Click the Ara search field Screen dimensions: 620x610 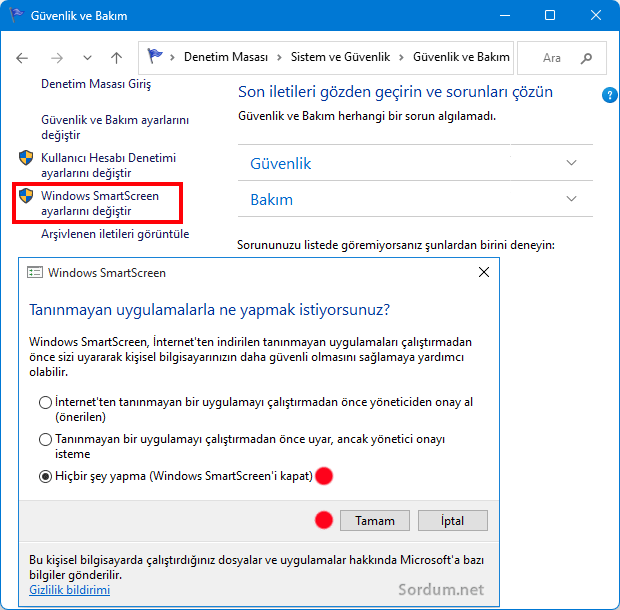pyautogui.click(x=561, y=58)
